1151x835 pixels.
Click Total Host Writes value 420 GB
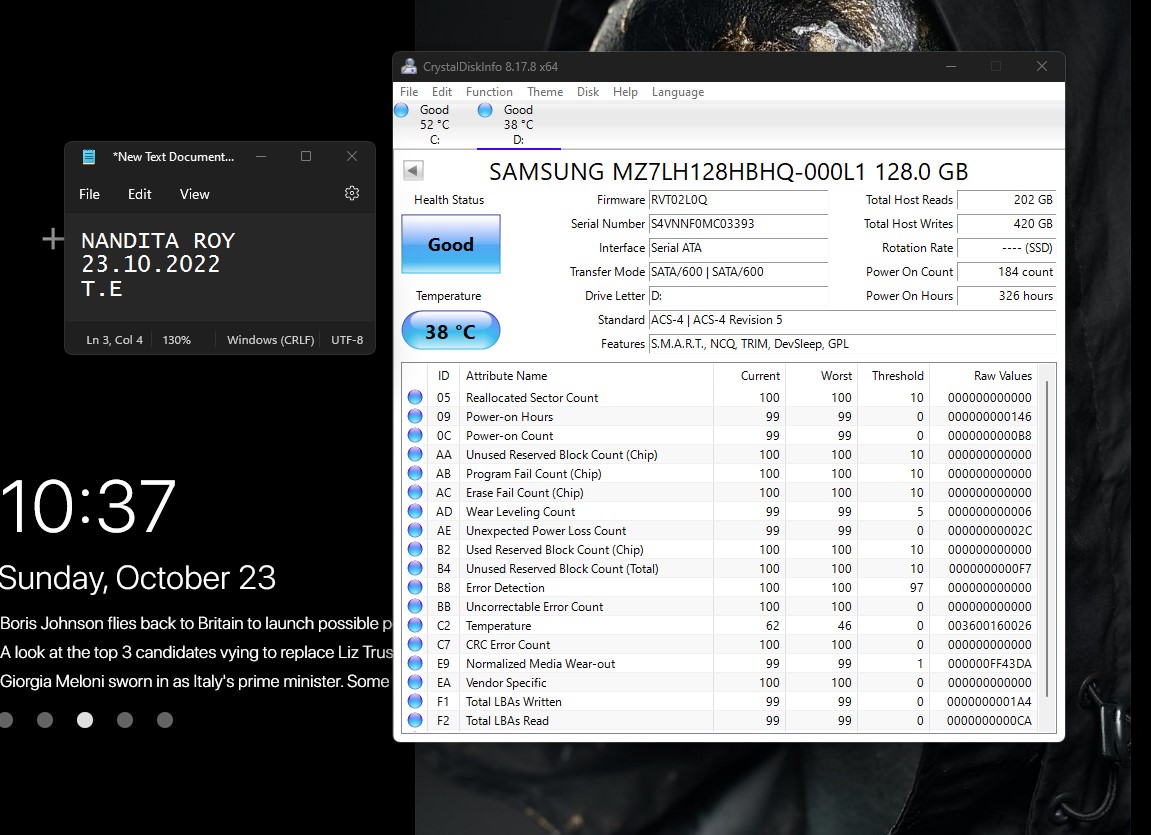(1006, 224)
